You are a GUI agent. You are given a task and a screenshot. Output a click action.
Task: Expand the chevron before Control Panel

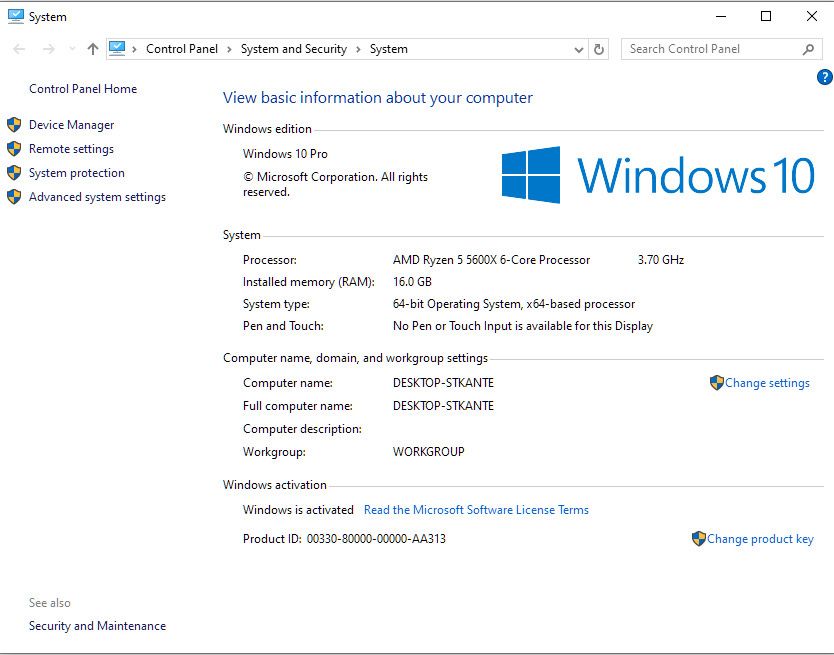pyautogui.click(x=135, y=49)
